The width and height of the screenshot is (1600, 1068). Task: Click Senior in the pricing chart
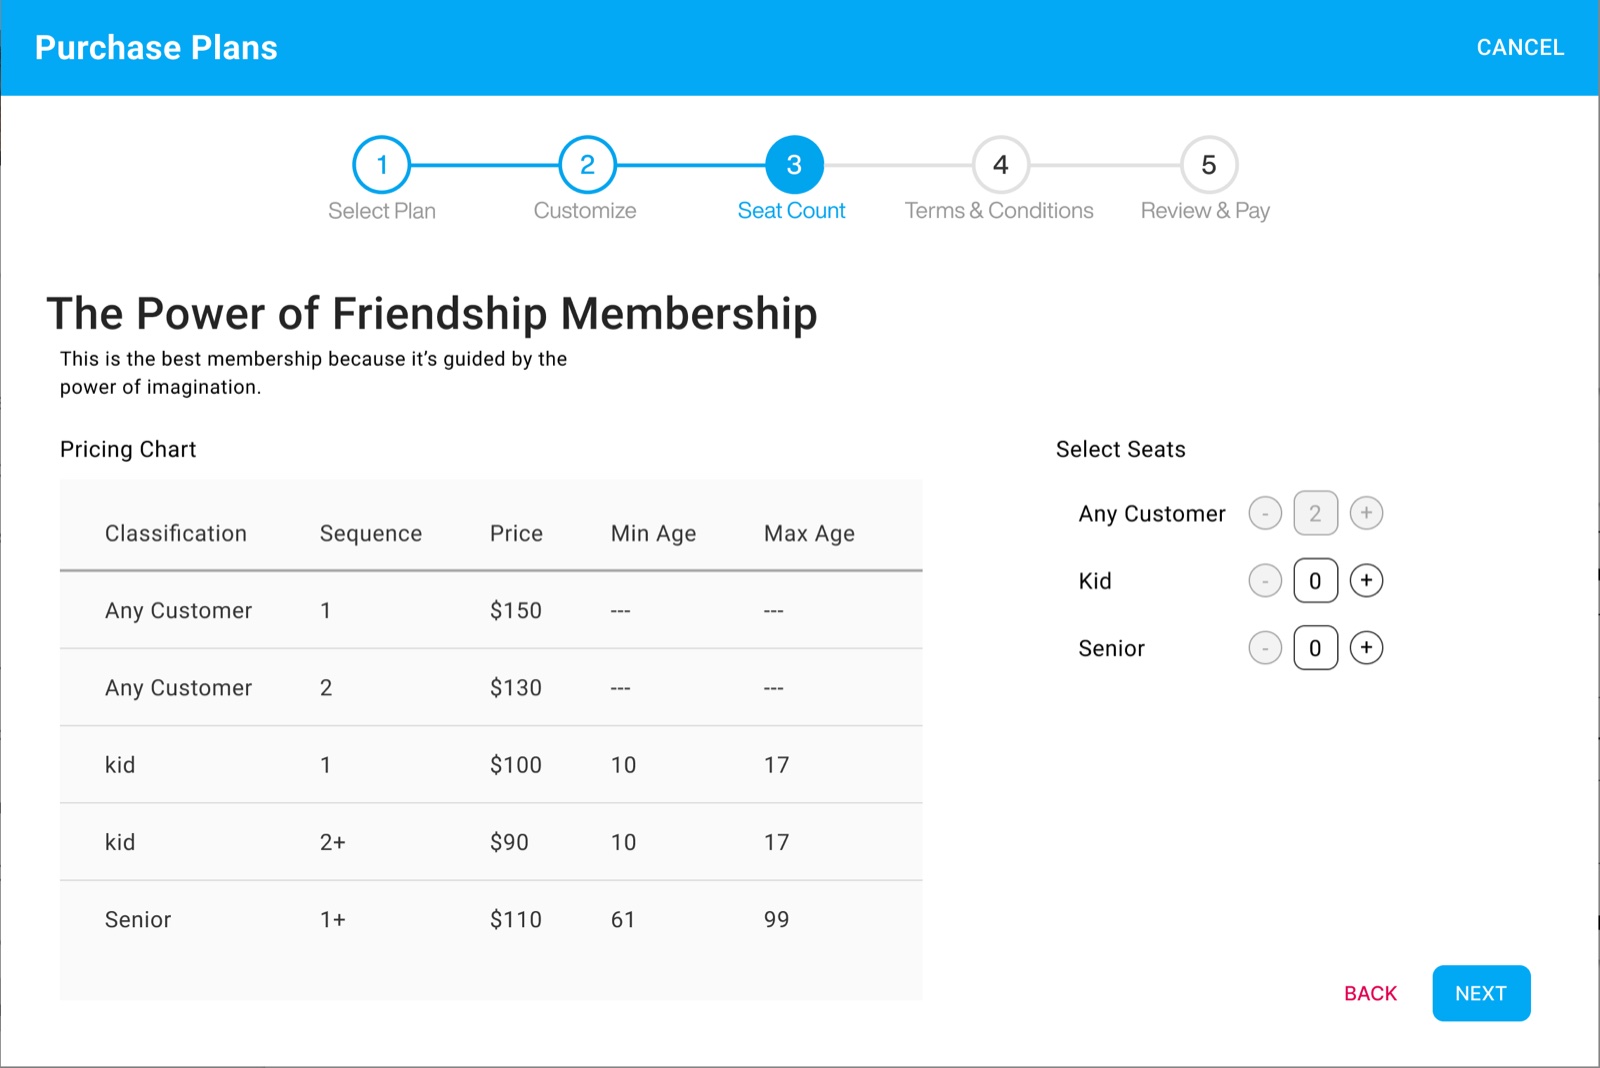tap(138, 919)
